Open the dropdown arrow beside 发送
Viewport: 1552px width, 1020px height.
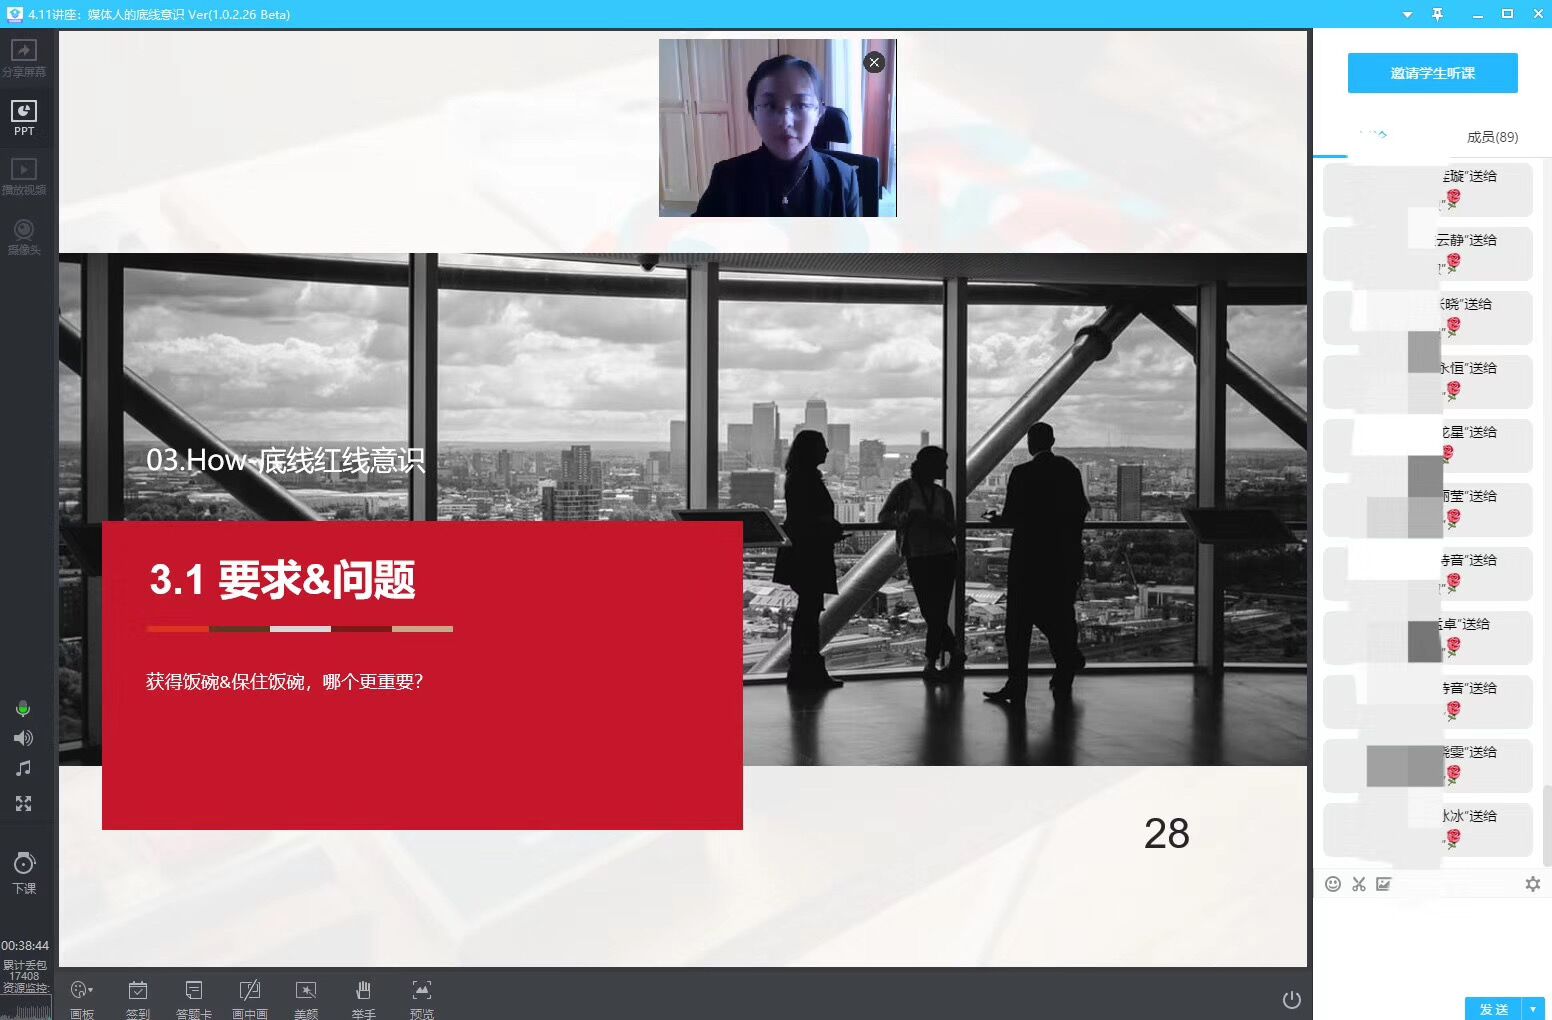[x=1532, y=1009]
